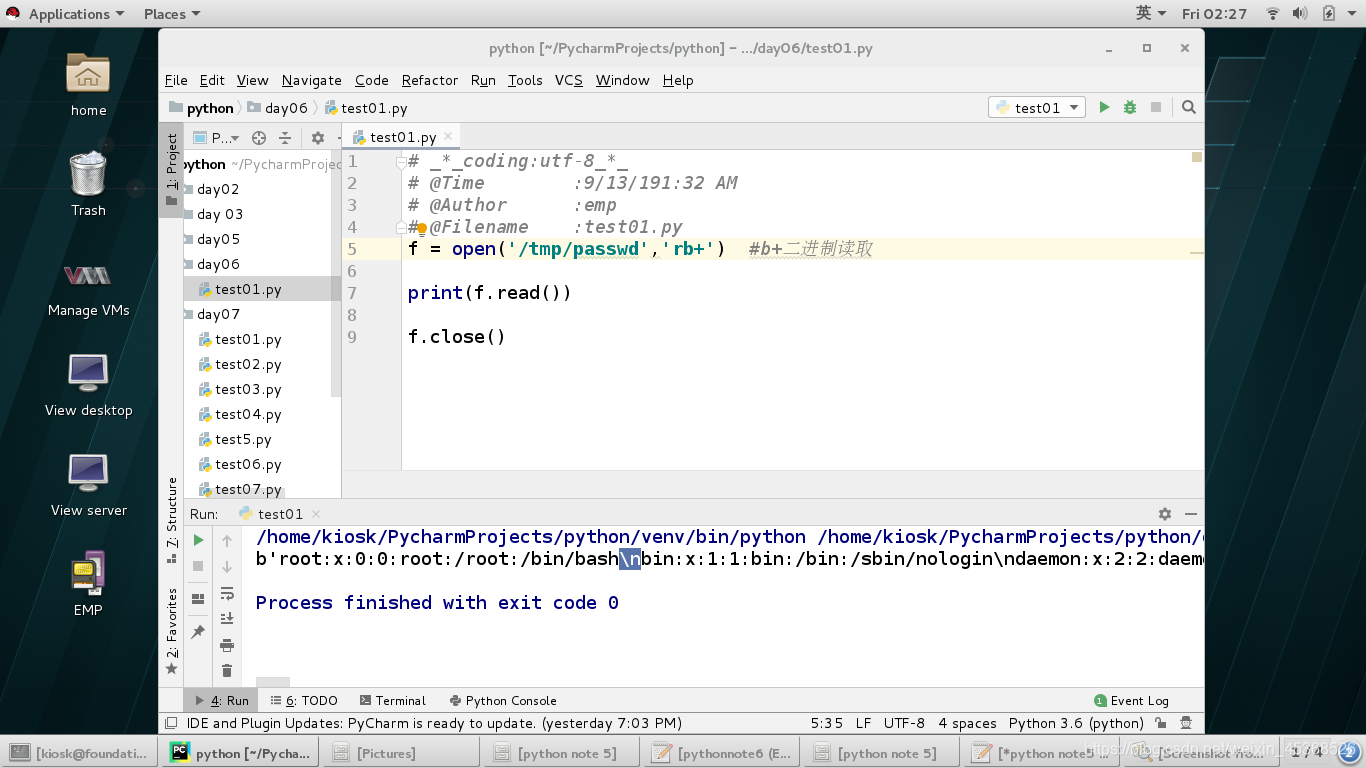Change 4 spaces indent setting

(967, 723)
